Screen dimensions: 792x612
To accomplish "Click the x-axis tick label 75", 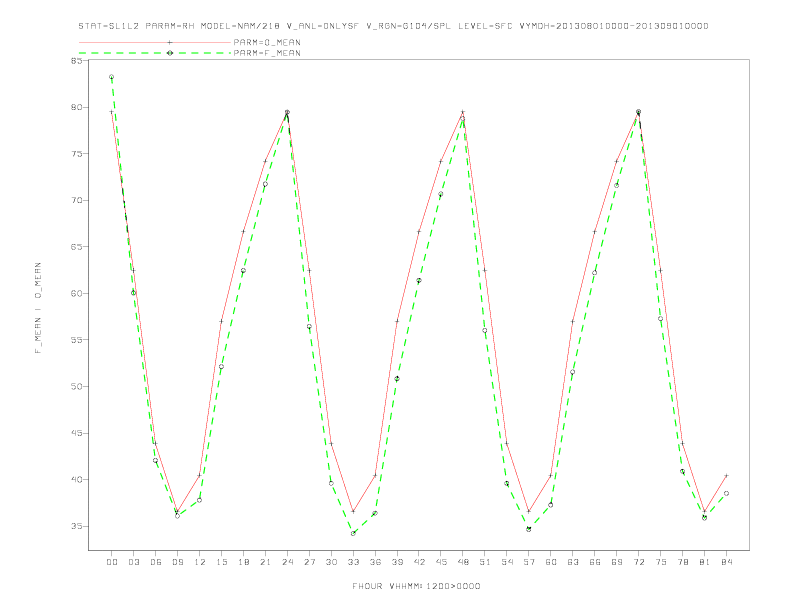I will point(660,562).
